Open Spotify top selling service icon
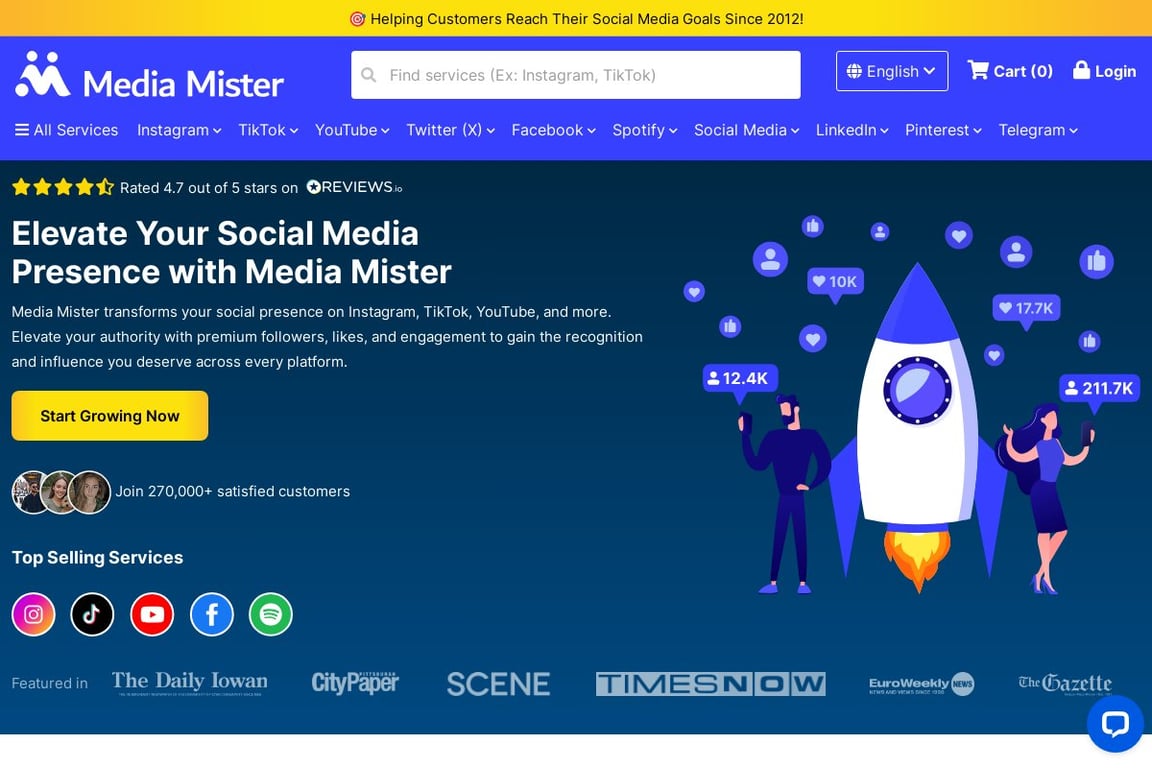This screenshot has height=768, width=1152. click(271, 614)
